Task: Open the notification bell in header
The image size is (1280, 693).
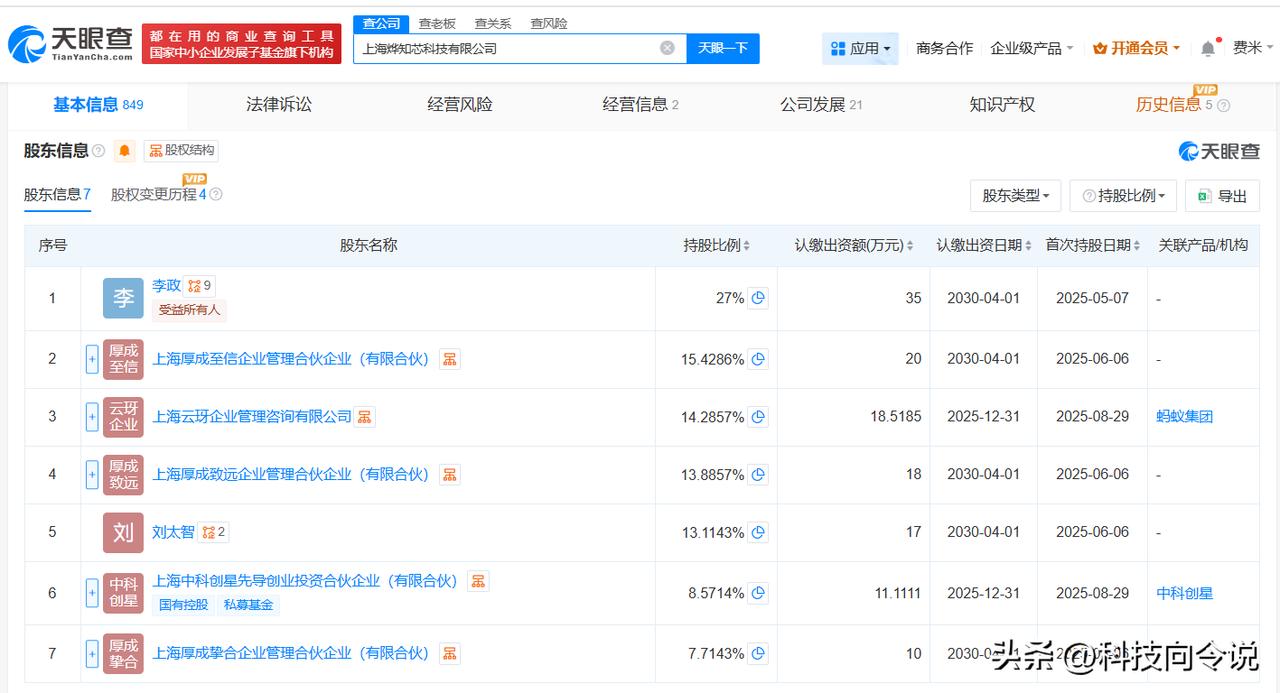Action: point(1208,48)
